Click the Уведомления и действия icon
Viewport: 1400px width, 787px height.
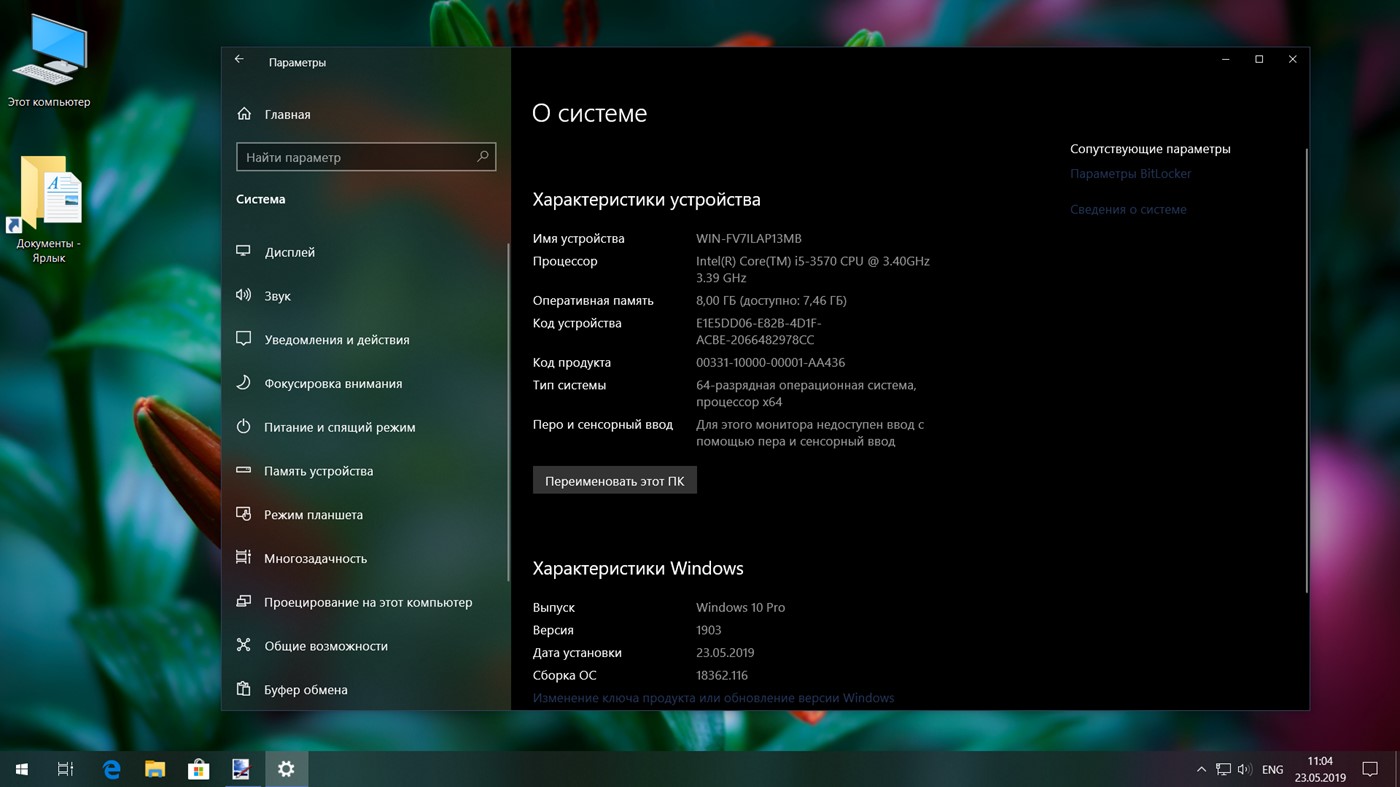[x=243, y=339]
